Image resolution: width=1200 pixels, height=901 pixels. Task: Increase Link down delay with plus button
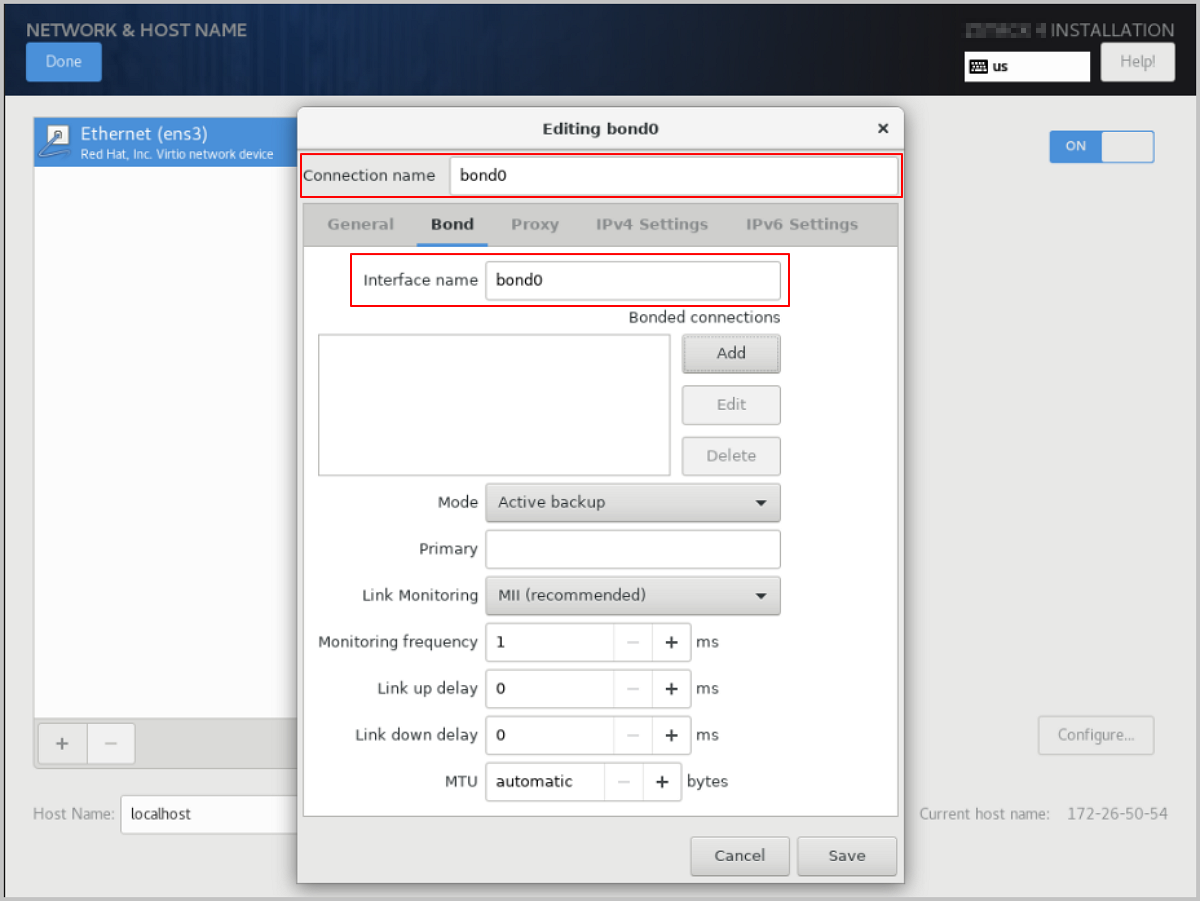coord(671,735)
